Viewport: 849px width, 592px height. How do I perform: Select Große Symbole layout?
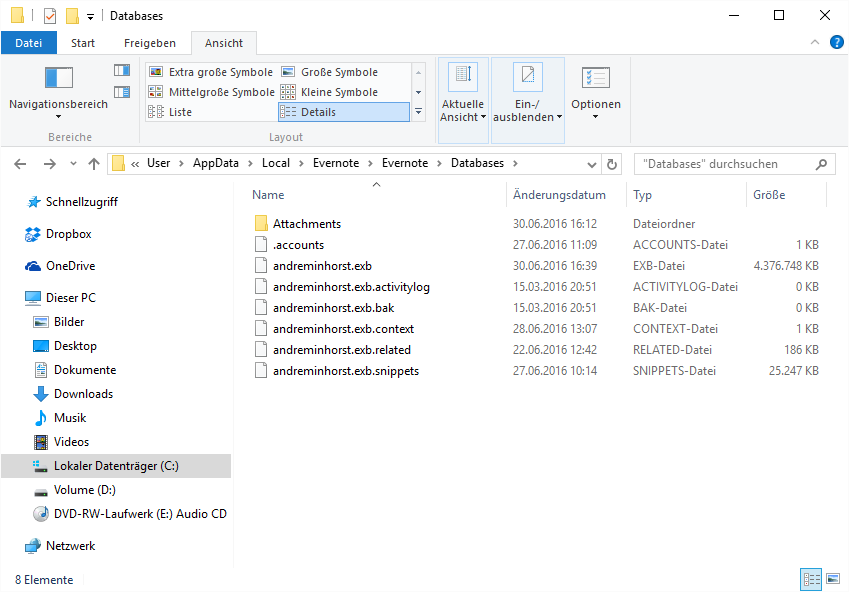[x=329, y=72]
